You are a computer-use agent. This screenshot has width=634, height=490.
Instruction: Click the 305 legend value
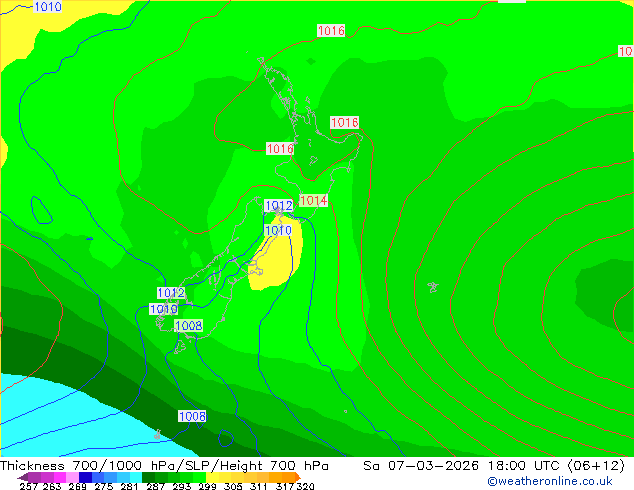233,486
